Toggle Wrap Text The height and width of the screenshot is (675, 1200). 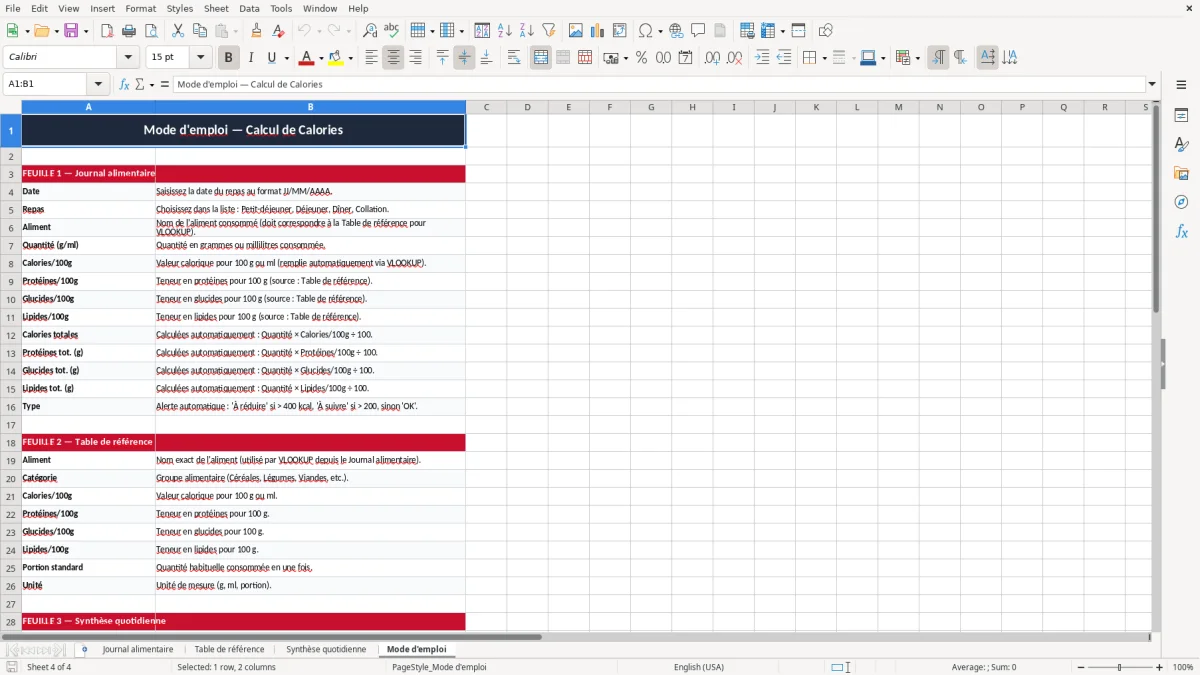pos(514,58)
